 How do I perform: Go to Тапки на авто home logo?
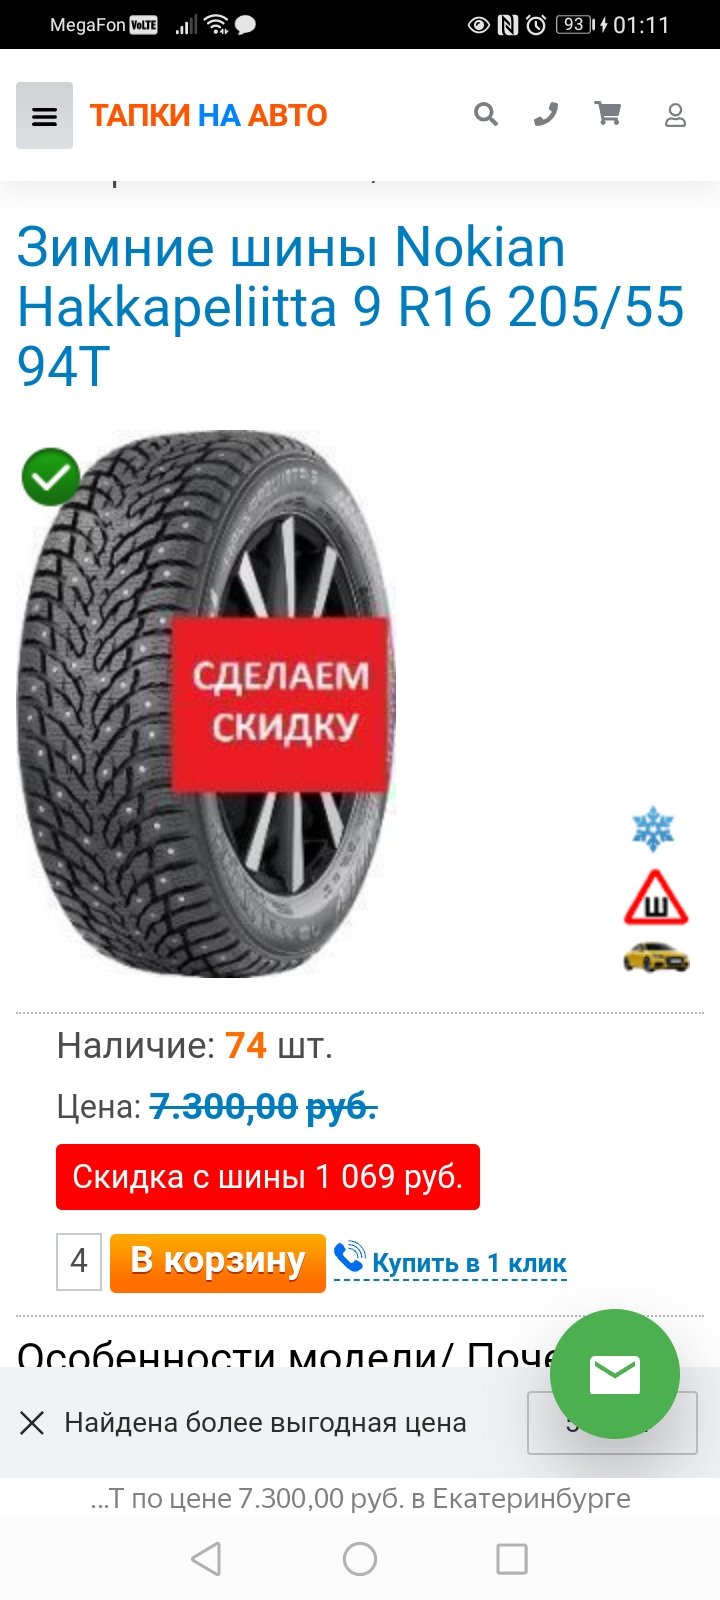coord(209,116)
